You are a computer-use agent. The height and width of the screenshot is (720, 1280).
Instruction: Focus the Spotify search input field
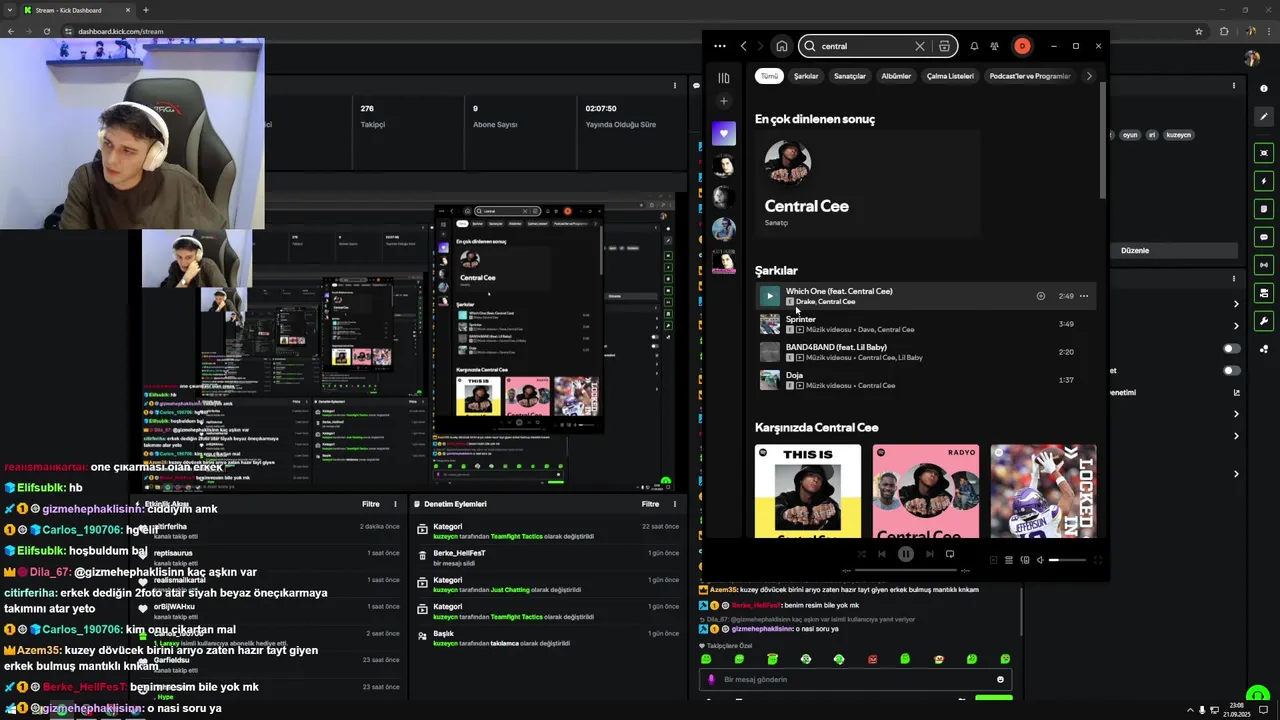pyautogui.click(x=865, y=46)
